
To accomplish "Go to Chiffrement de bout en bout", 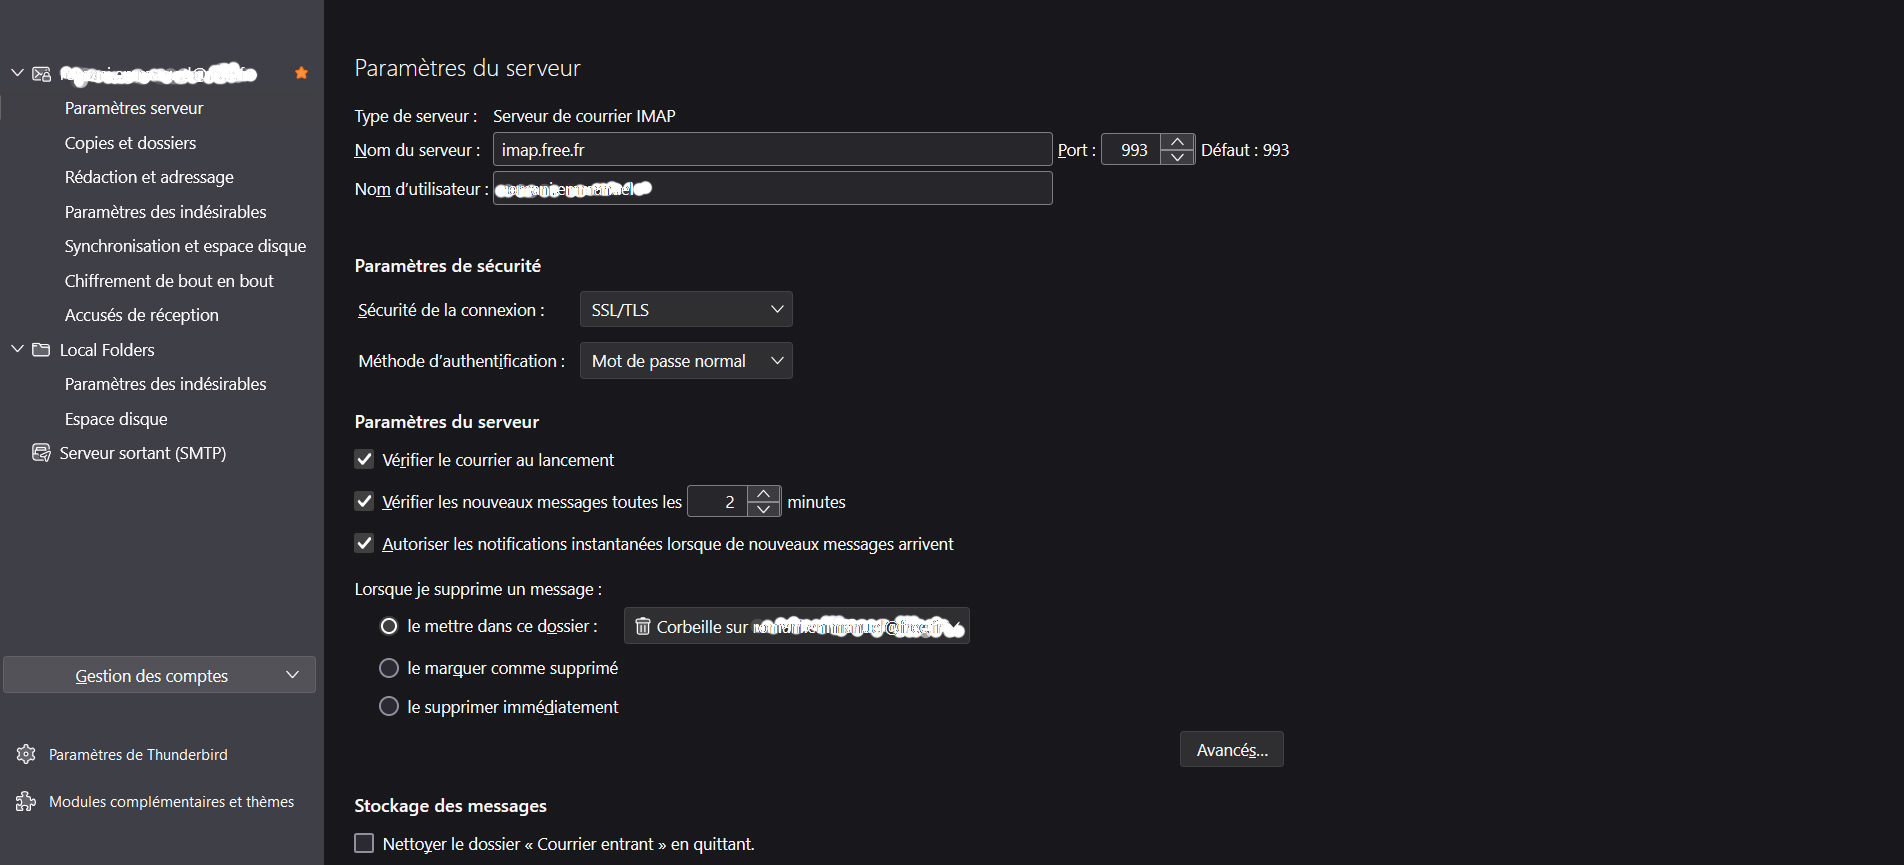I will 169,281.
